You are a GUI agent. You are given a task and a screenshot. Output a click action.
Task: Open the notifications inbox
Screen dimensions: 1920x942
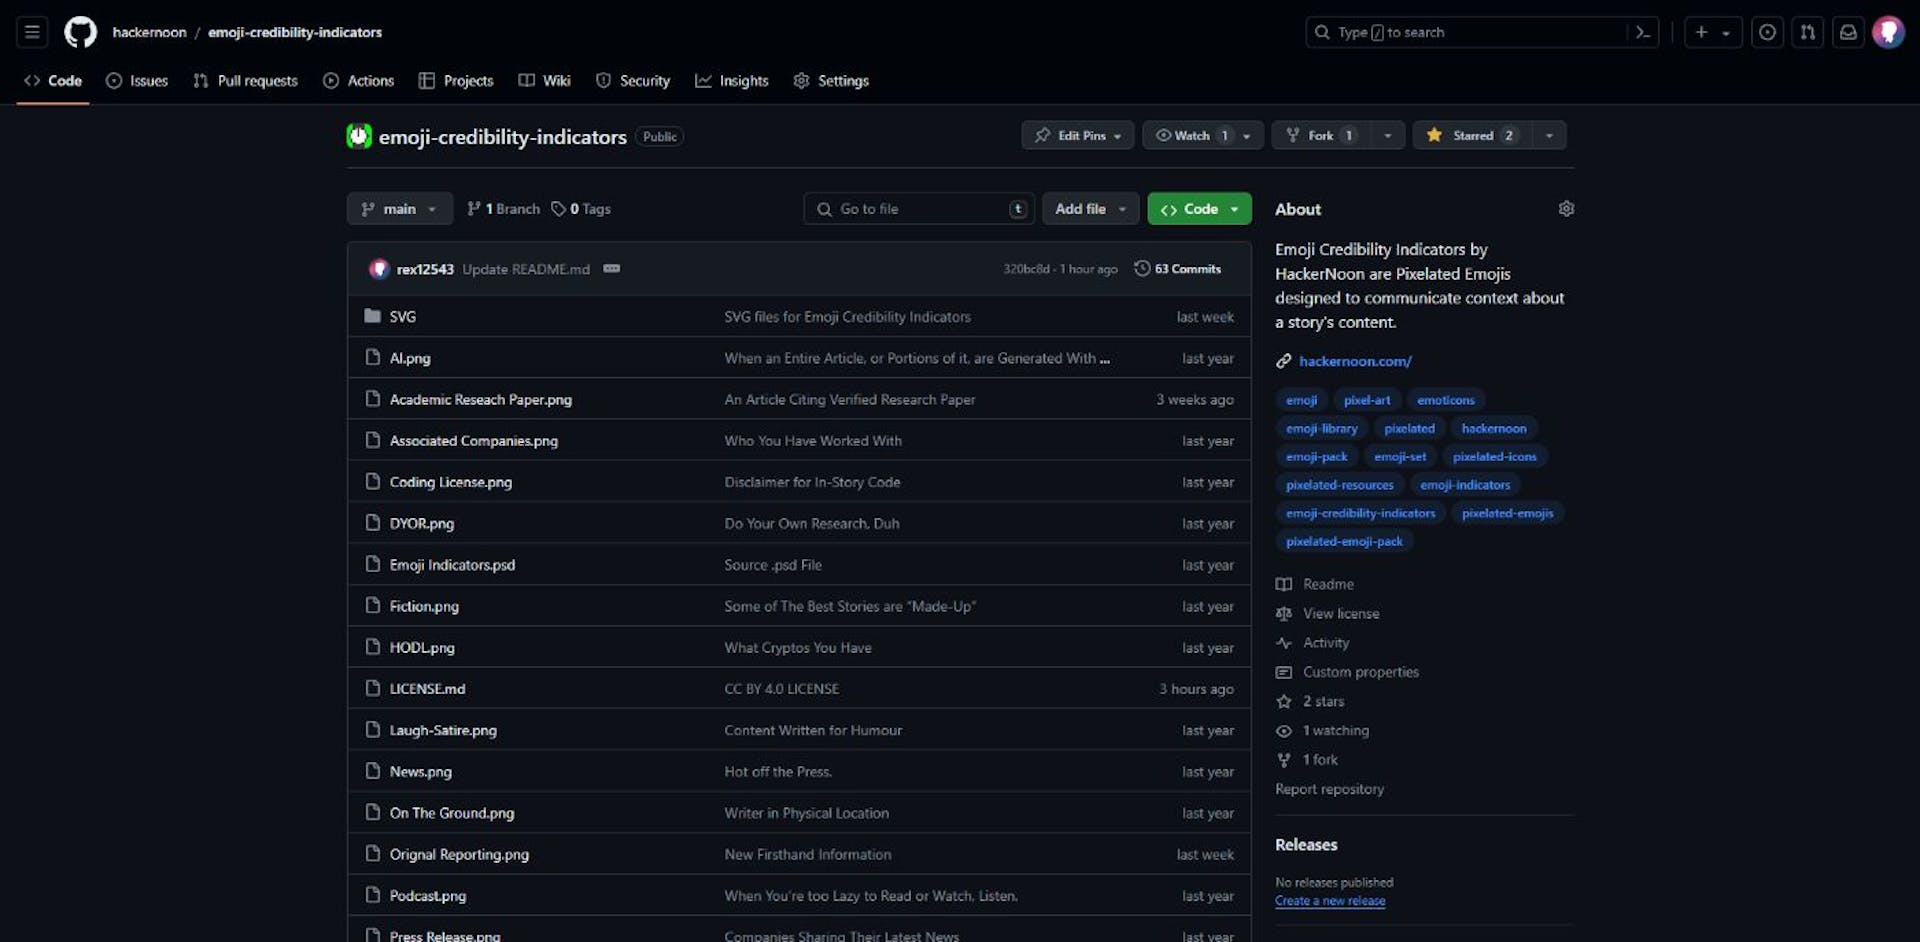(1848, 31)
